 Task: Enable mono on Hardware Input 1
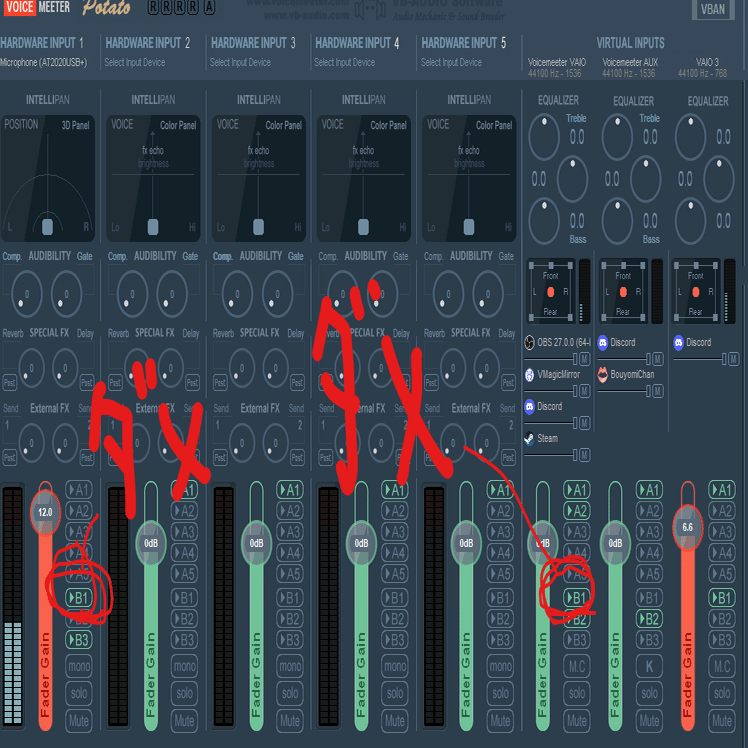[79, 666]
